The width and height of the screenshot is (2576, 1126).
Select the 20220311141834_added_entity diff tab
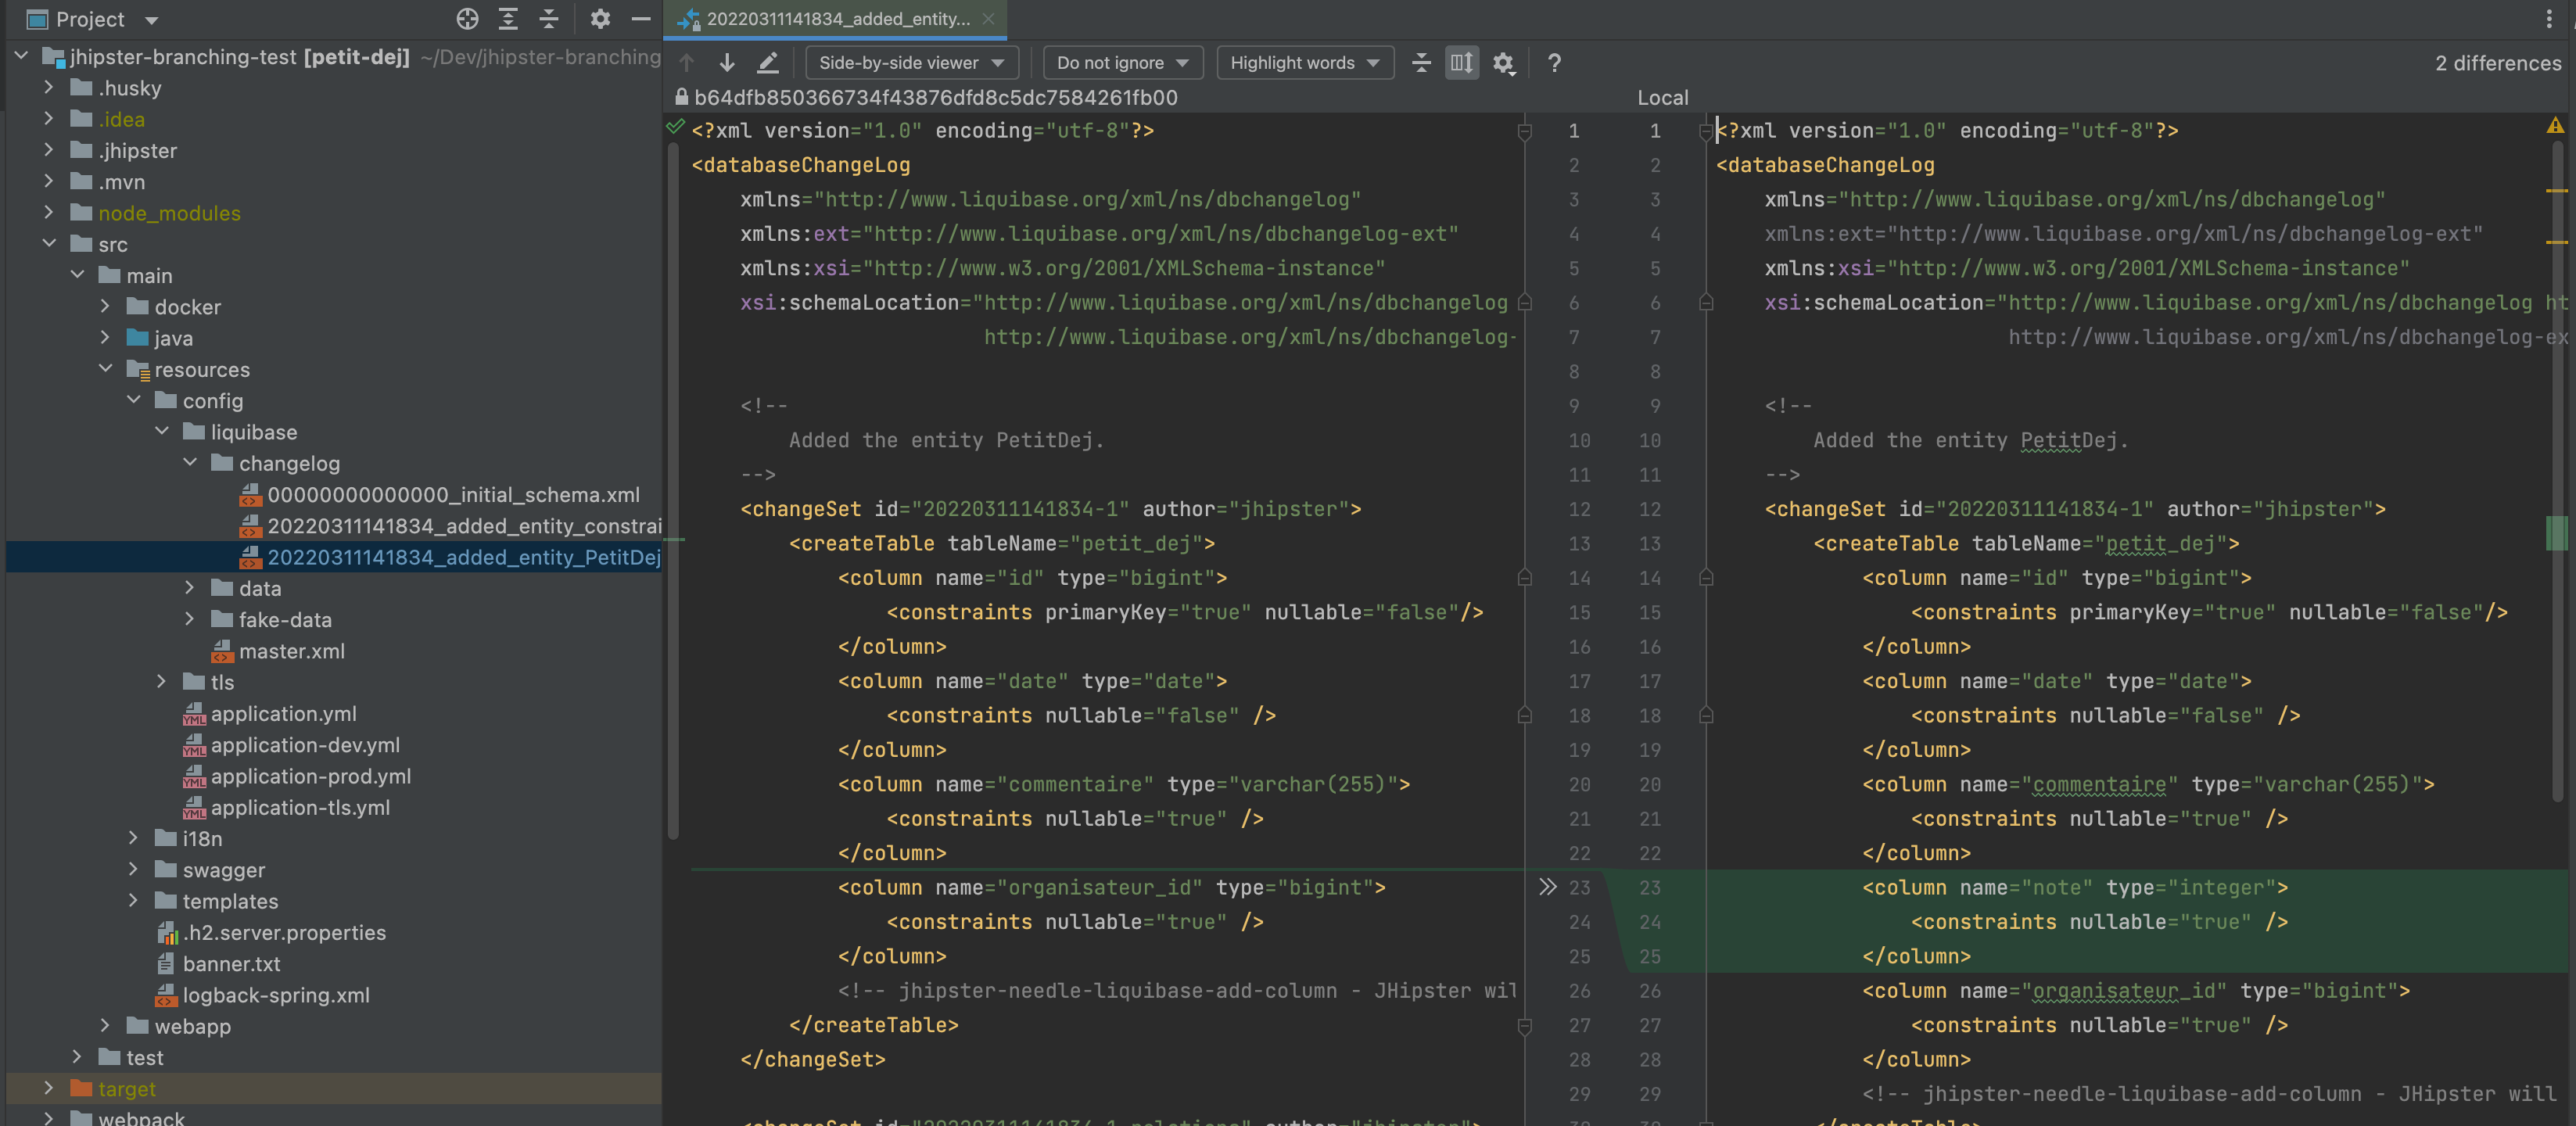[x=837, y=19]
